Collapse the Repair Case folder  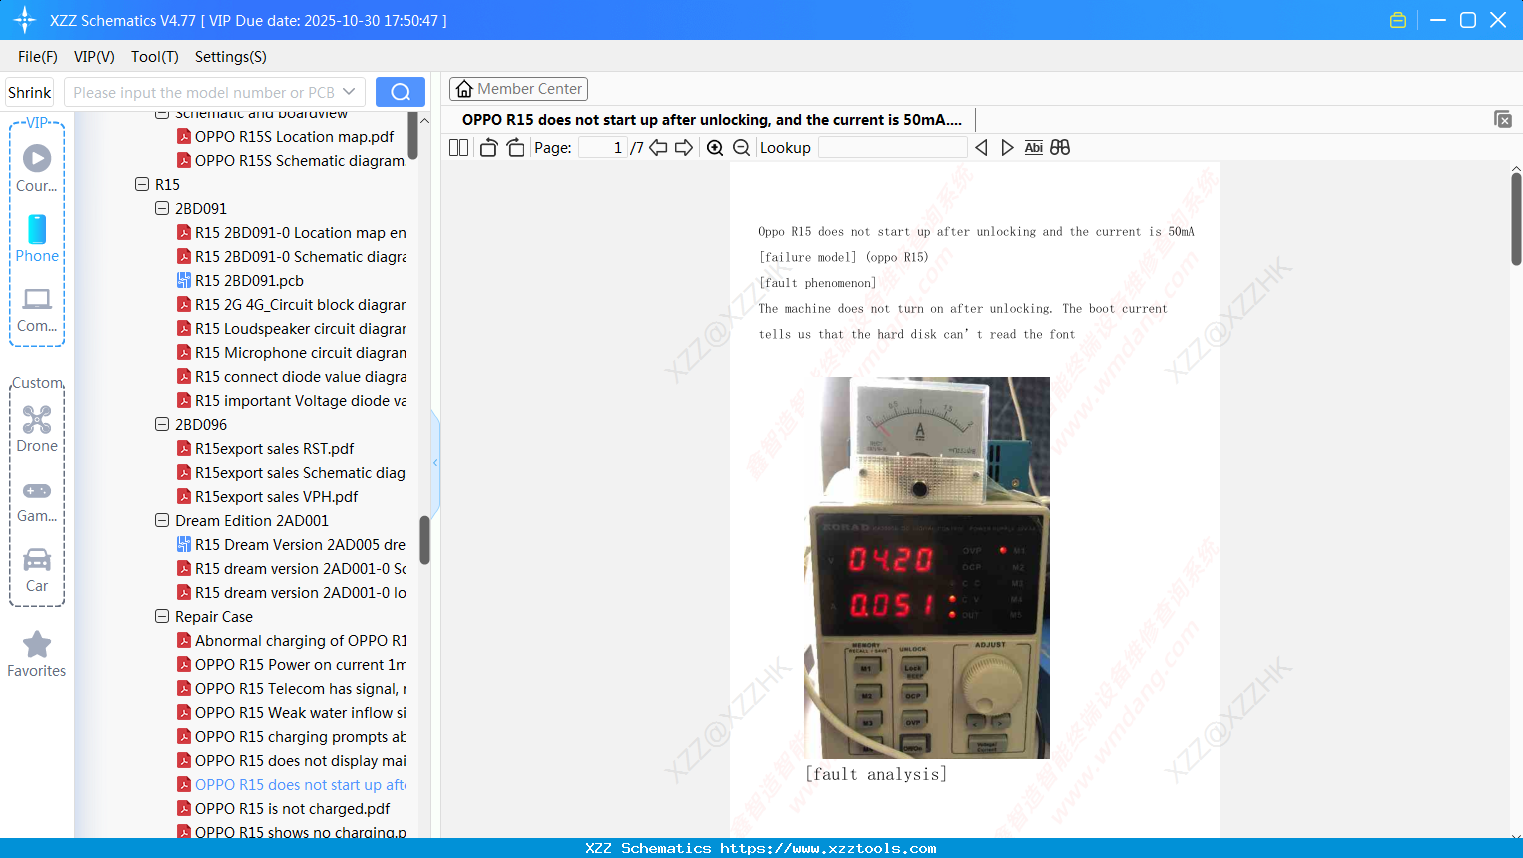point(162,617)
